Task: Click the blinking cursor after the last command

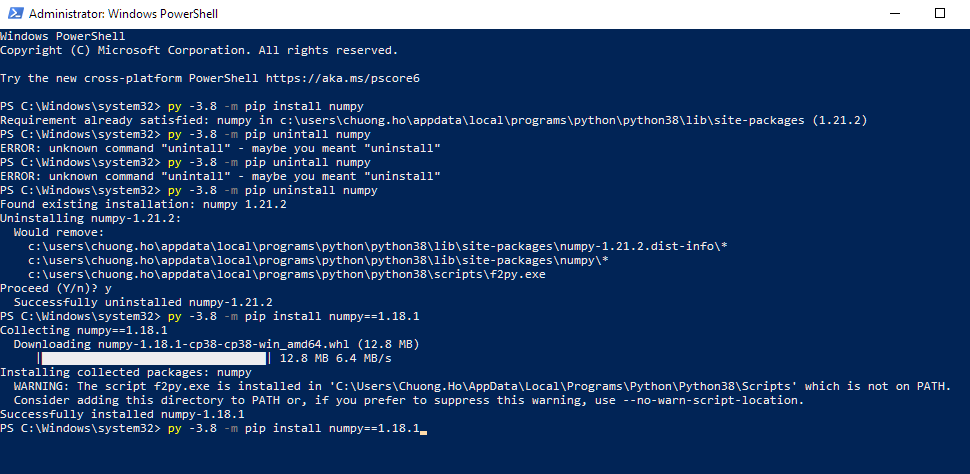Action: click(424, 429)
